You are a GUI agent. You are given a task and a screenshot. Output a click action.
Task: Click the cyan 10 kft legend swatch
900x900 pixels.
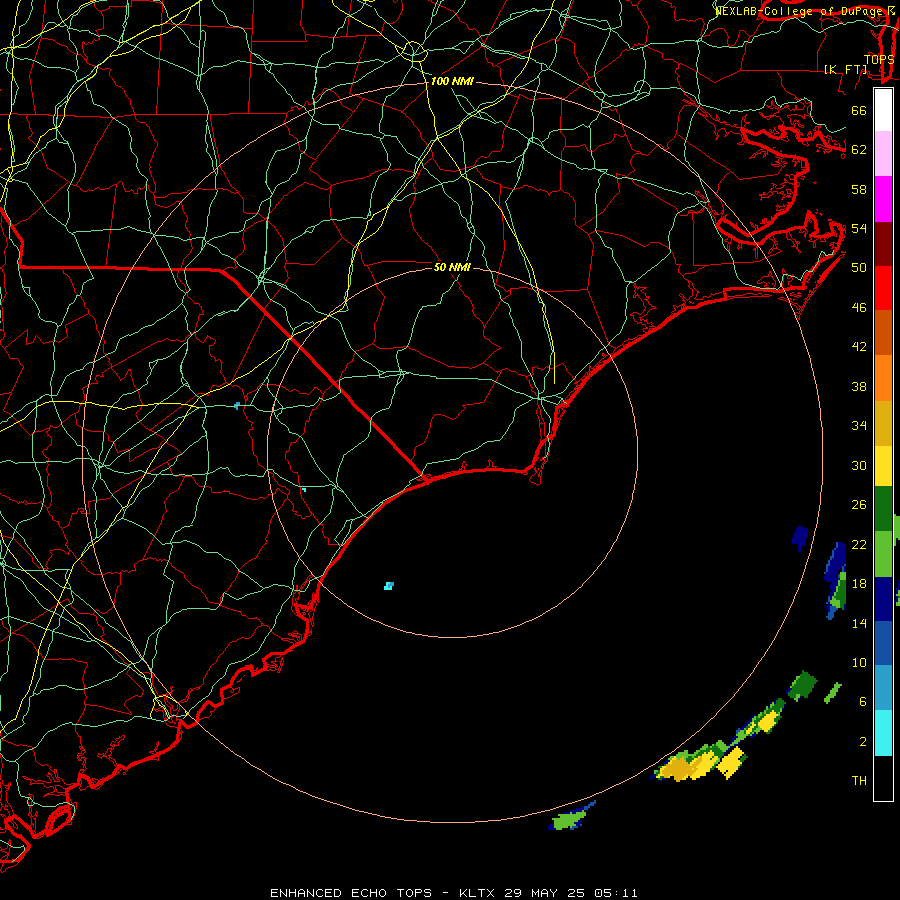[x=883, y=733]
